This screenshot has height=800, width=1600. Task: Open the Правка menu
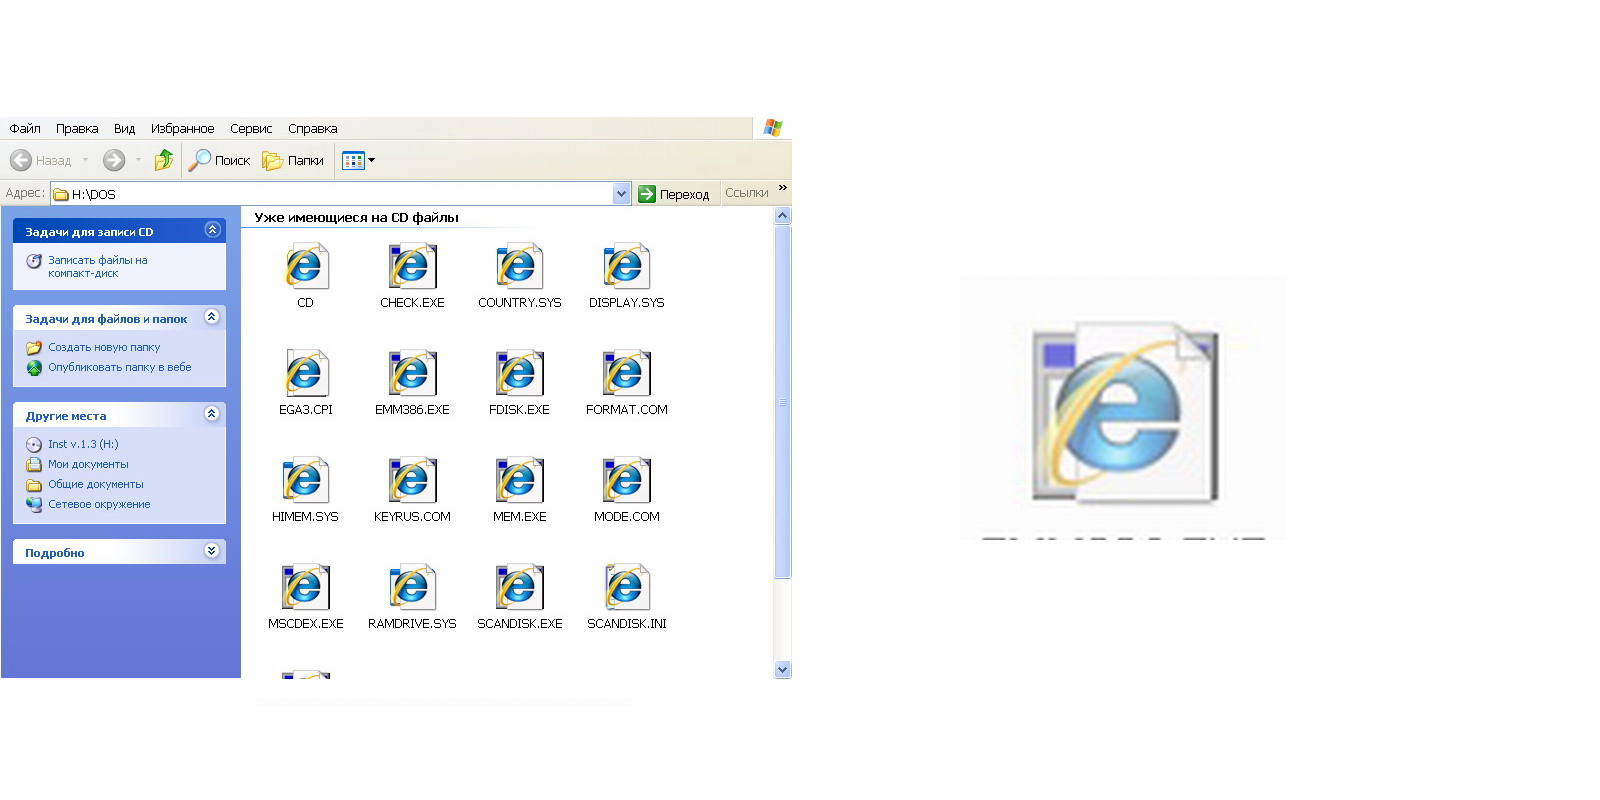(77, 129)
